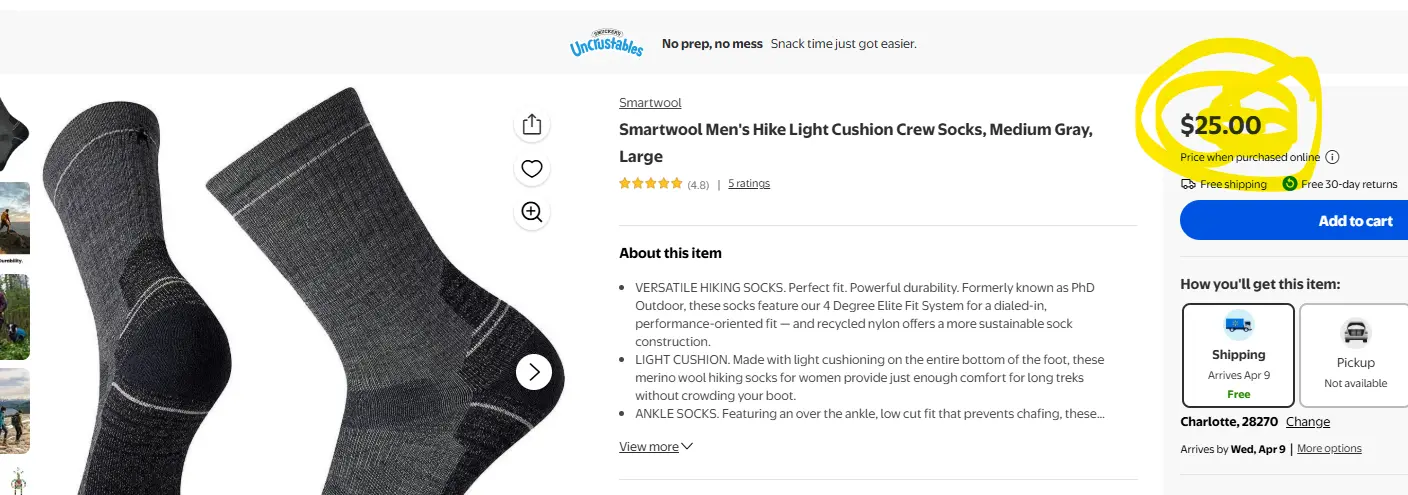Open the 5 ratings link
This screenshot has height=495, width=1408.
coord(749,183)
